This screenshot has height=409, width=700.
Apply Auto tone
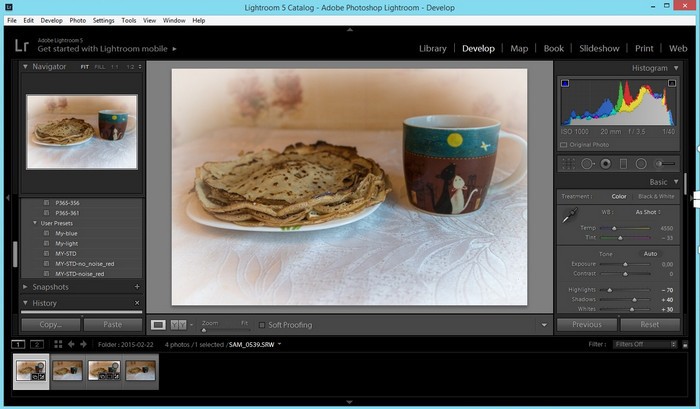650,254
